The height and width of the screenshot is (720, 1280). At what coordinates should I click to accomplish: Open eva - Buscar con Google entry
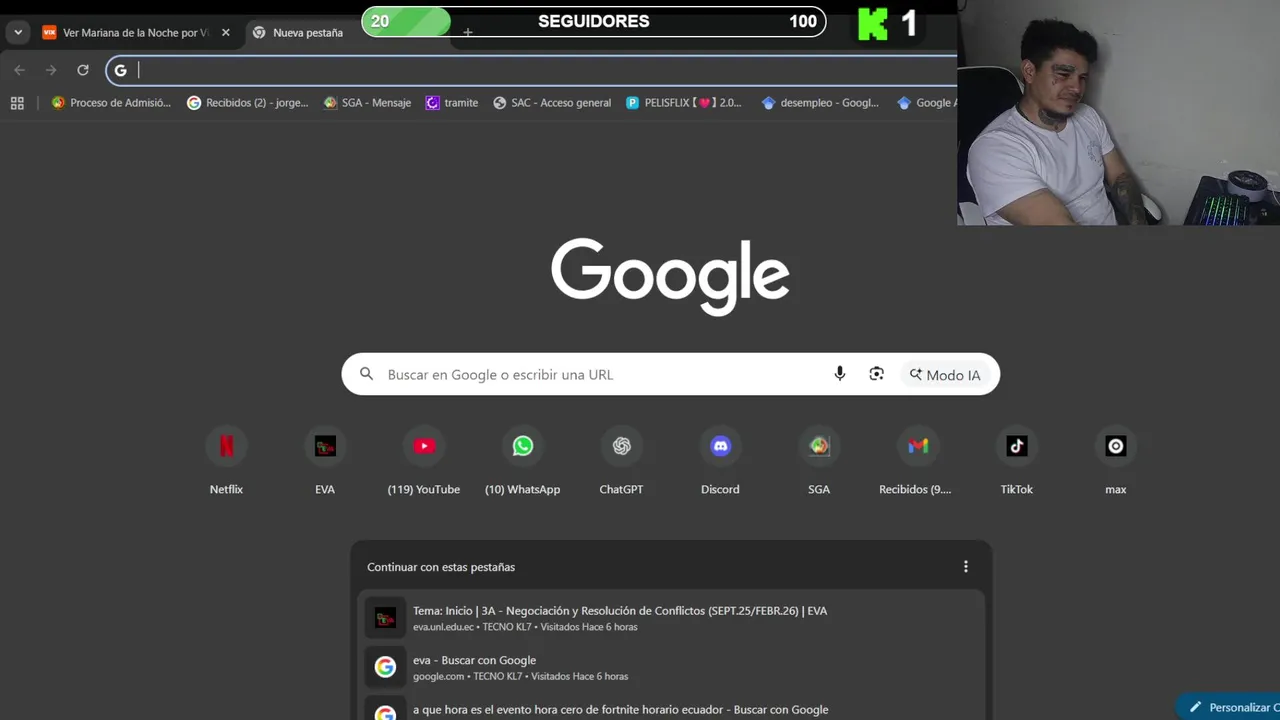(671, 667)
